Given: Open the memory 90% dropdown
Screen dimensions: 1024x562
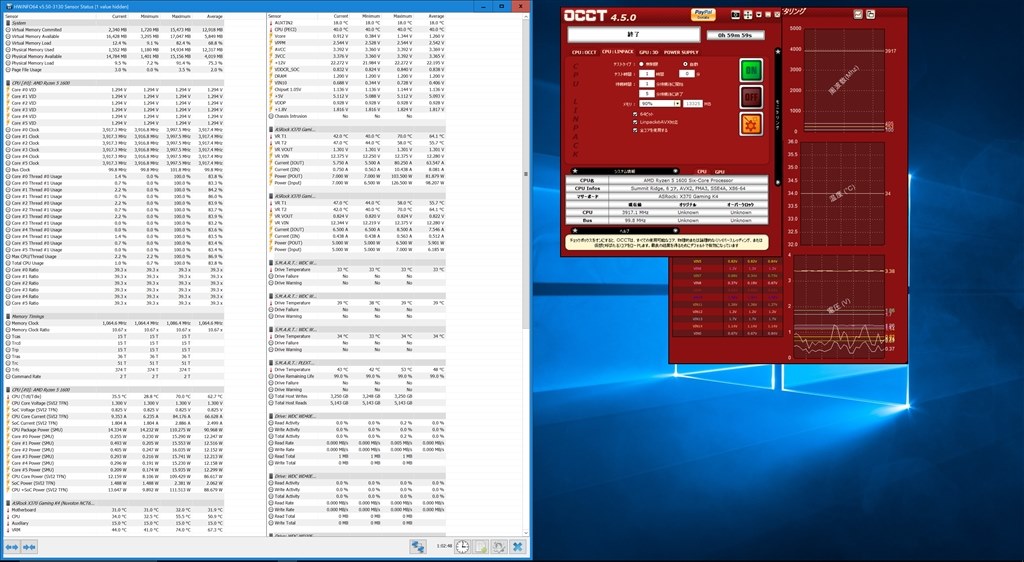Looking at the screenshot, I should tap(660, 103).
